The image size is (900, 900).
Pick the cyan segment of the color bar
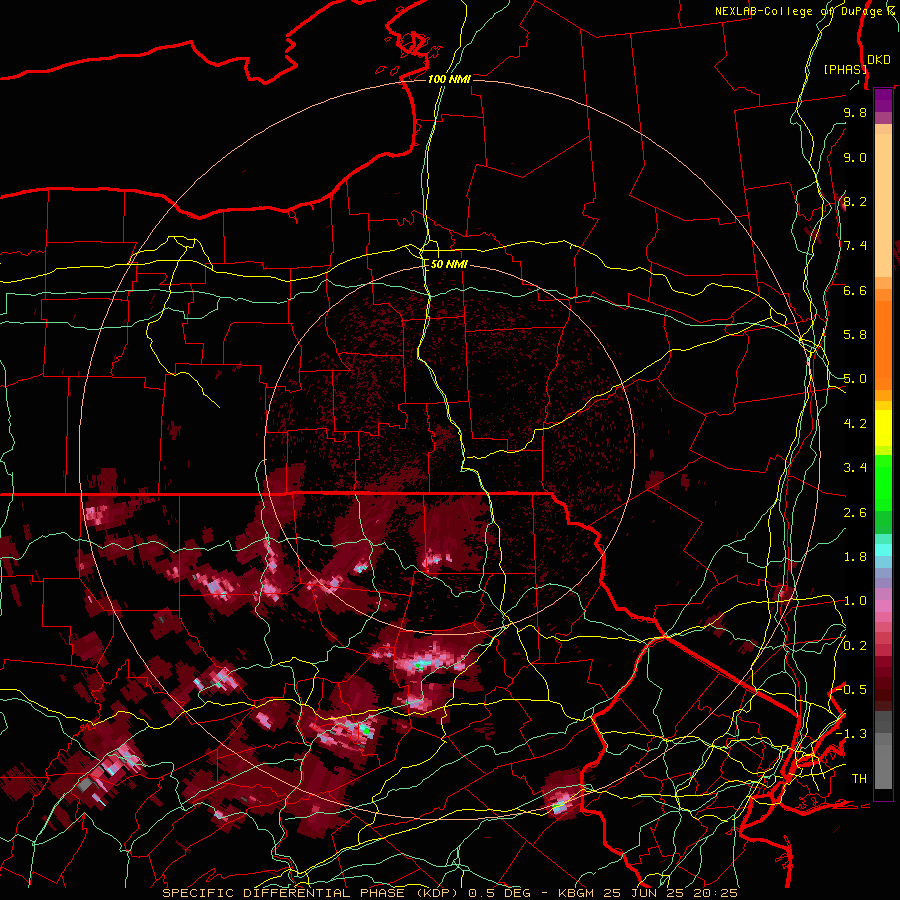click(883, 550)
